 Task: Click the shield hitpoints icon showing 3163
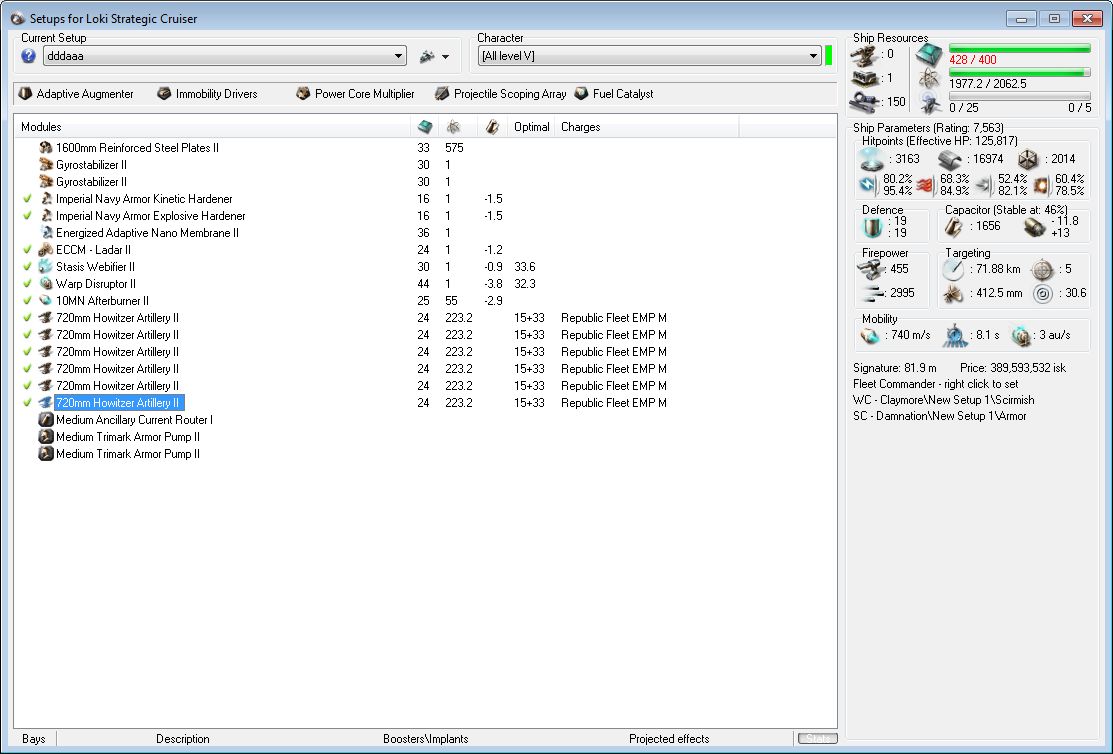point(872,160)
